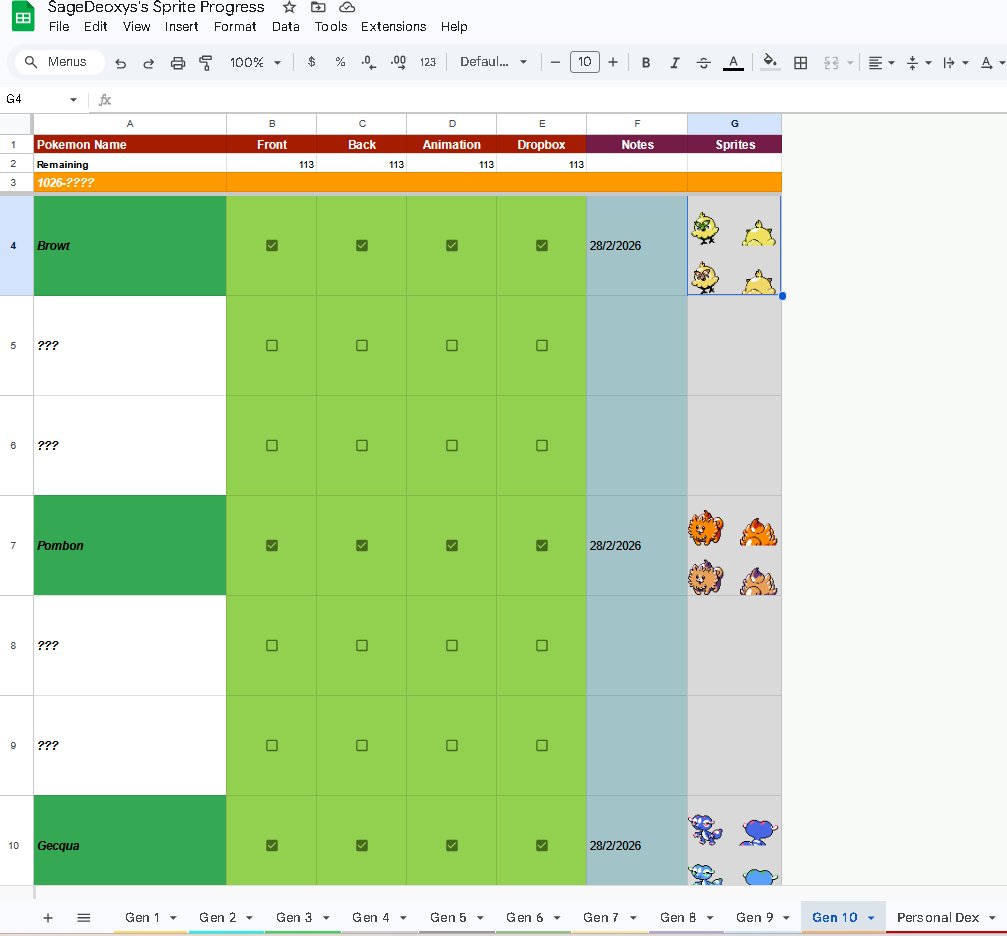Screen dimensions: 1007x936
Task: Expand the vertical align dropdown
Action: click(x=929, y=63)
